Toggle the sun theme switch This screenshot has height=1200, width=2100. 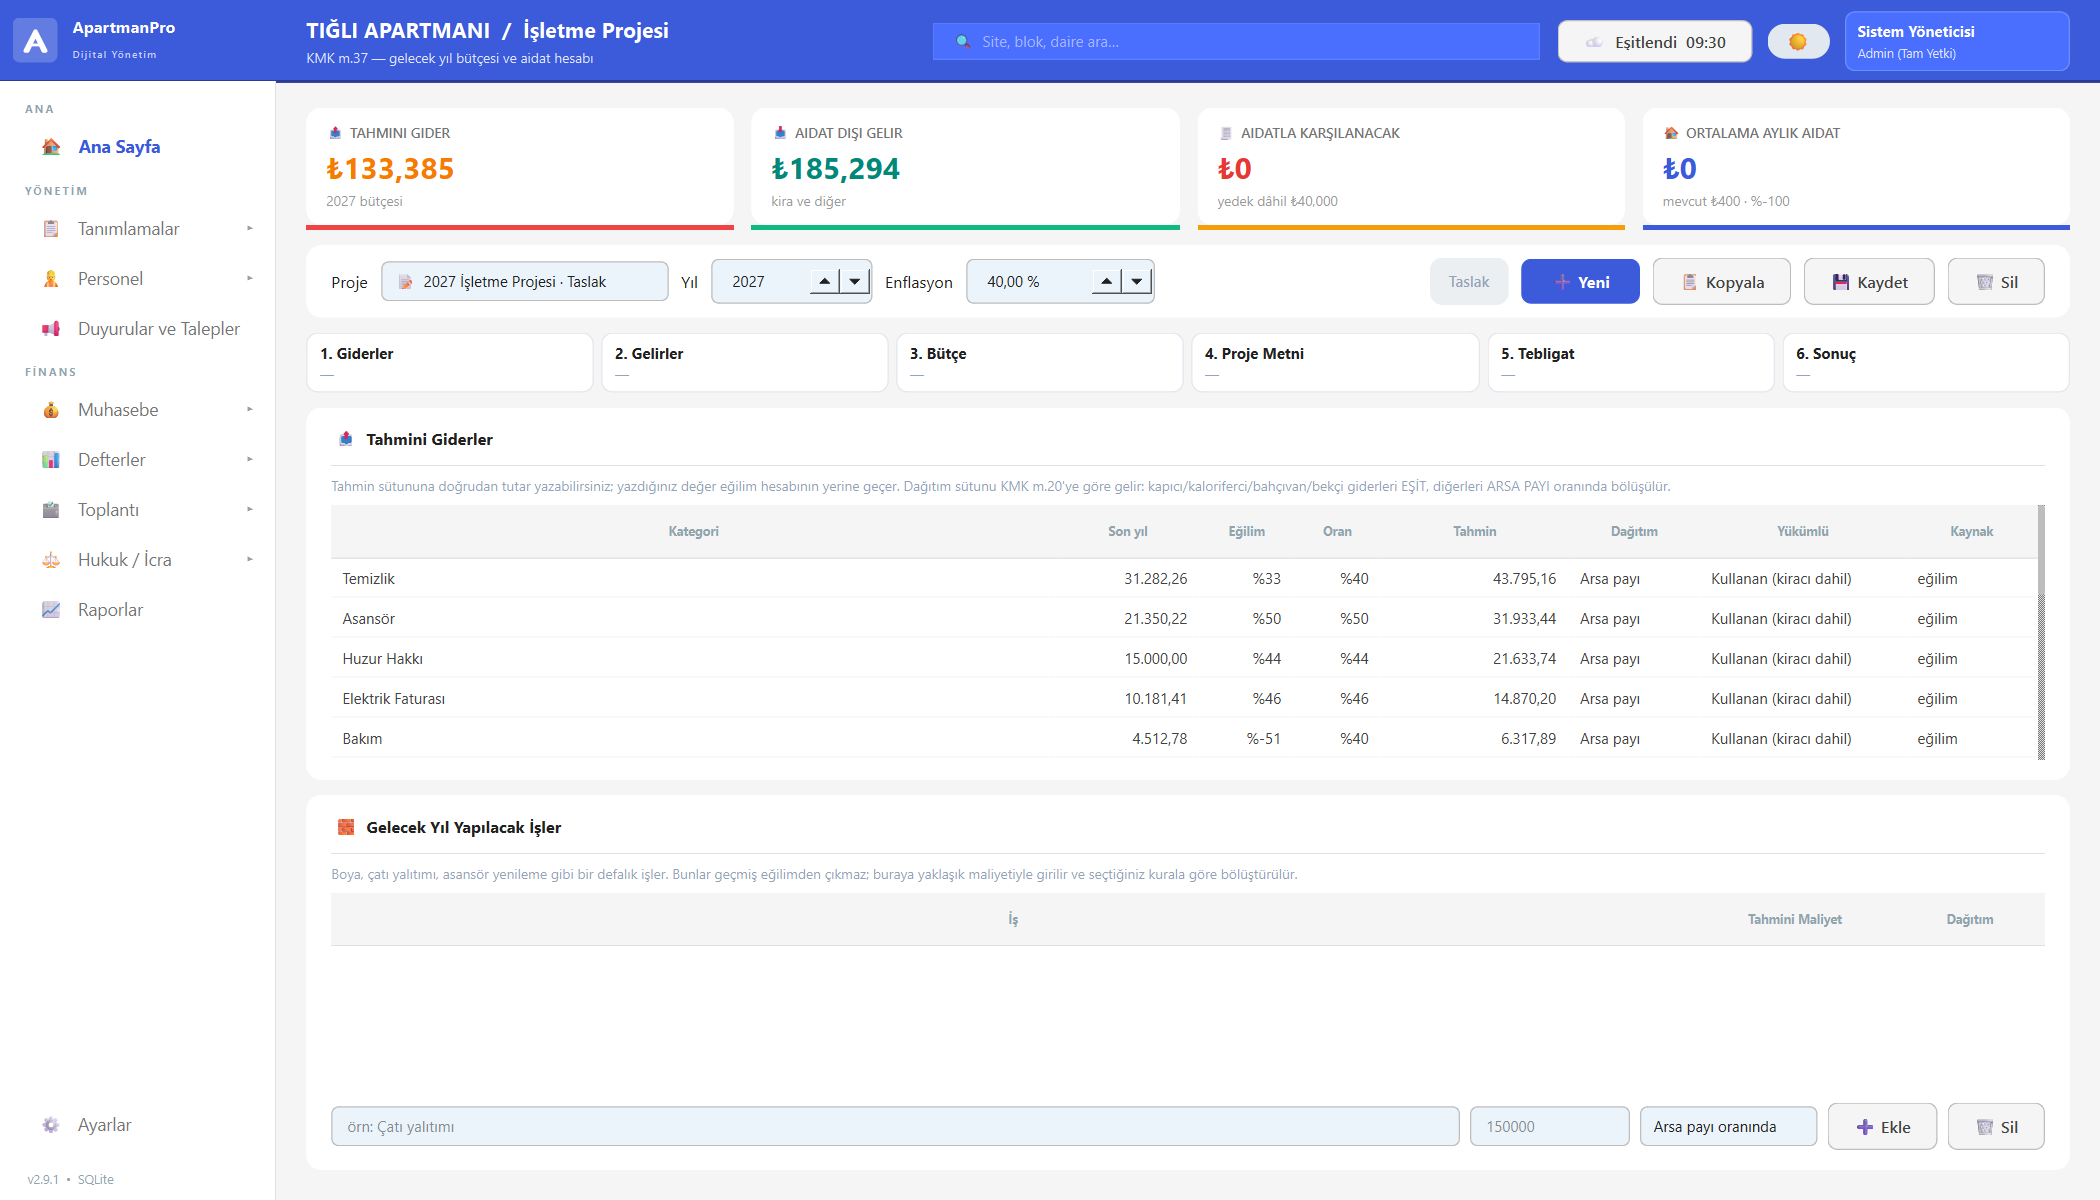click(1798, 42)
